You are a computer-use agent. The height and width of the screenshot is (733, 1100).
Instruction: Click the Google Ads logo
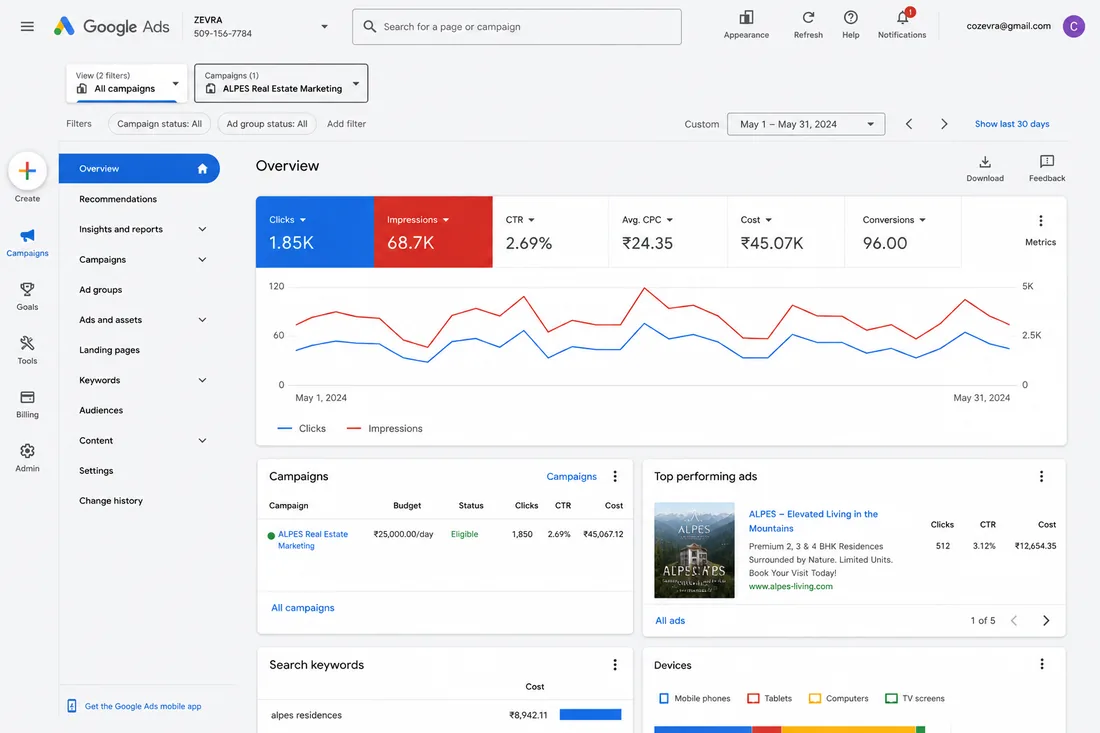[112, 27]
